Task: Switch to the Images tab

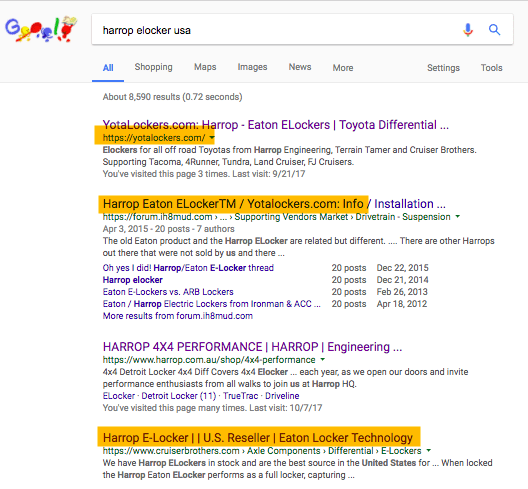Action: coord(252,67)
